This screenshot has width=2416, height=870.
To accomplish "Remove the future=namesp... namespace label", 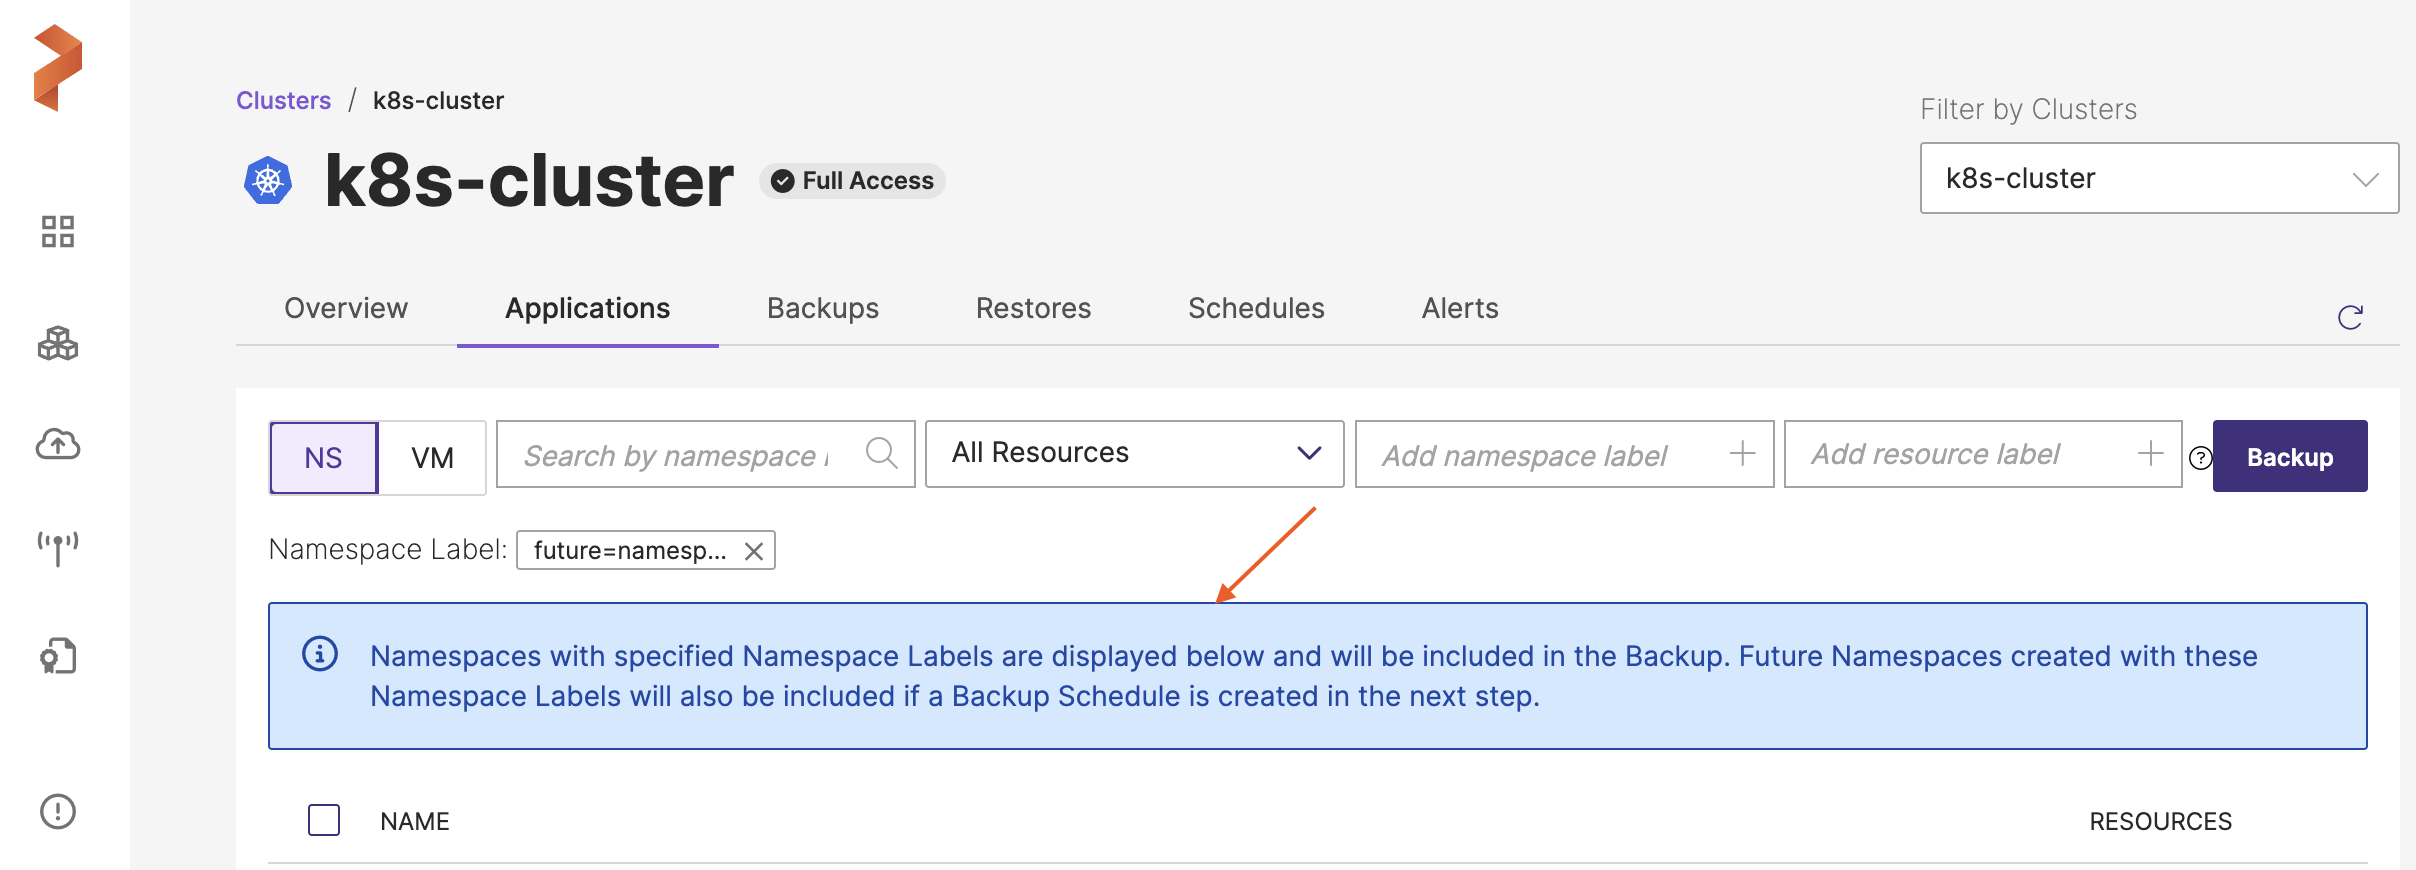I will [754, 551].
